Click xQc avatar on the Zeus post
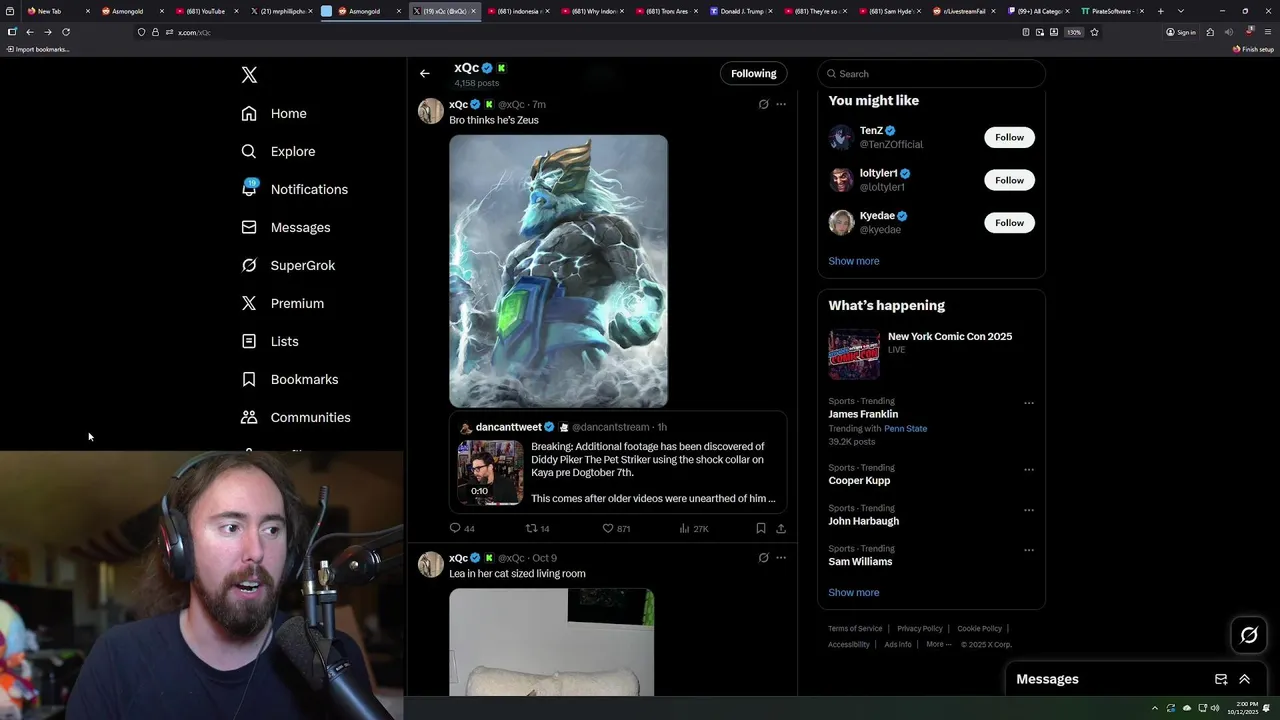 [431, 111]
